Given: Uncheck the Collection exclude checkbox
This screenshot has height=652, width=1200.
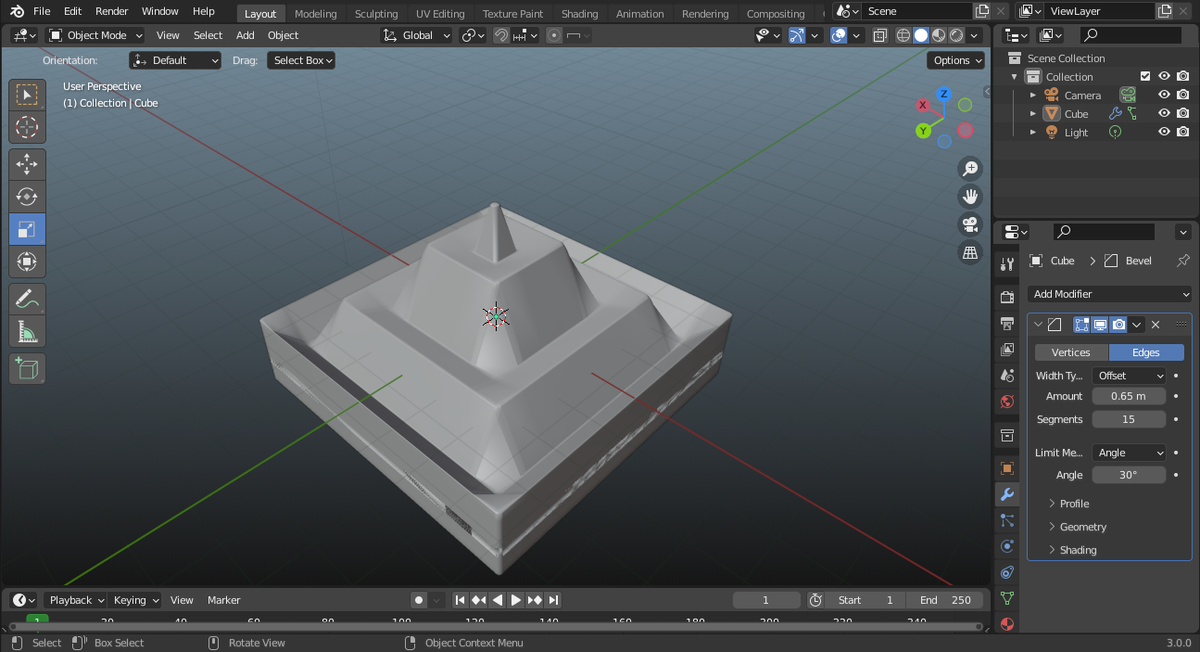Looking at the screenshot, I should pos(1145,76).
